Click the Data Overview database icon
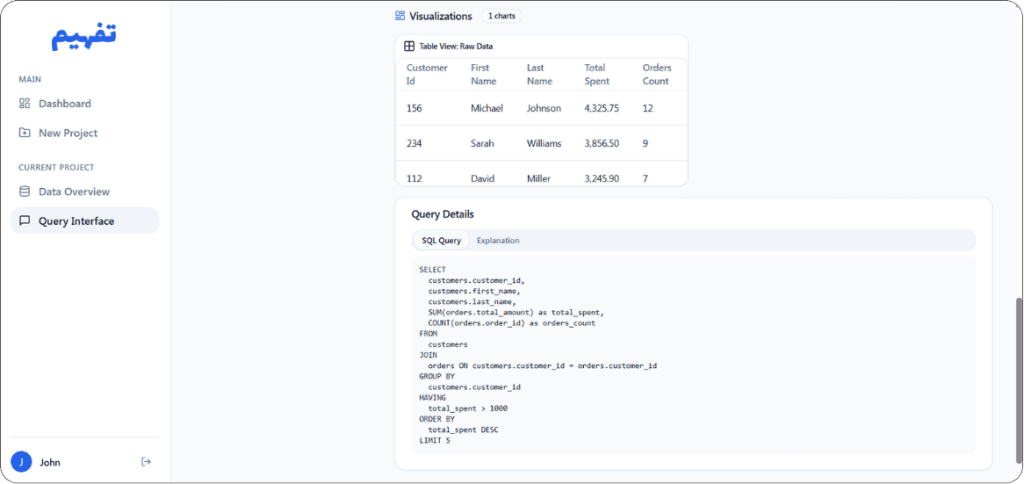This screenshot has height=484, width=1024. point(25,191)
